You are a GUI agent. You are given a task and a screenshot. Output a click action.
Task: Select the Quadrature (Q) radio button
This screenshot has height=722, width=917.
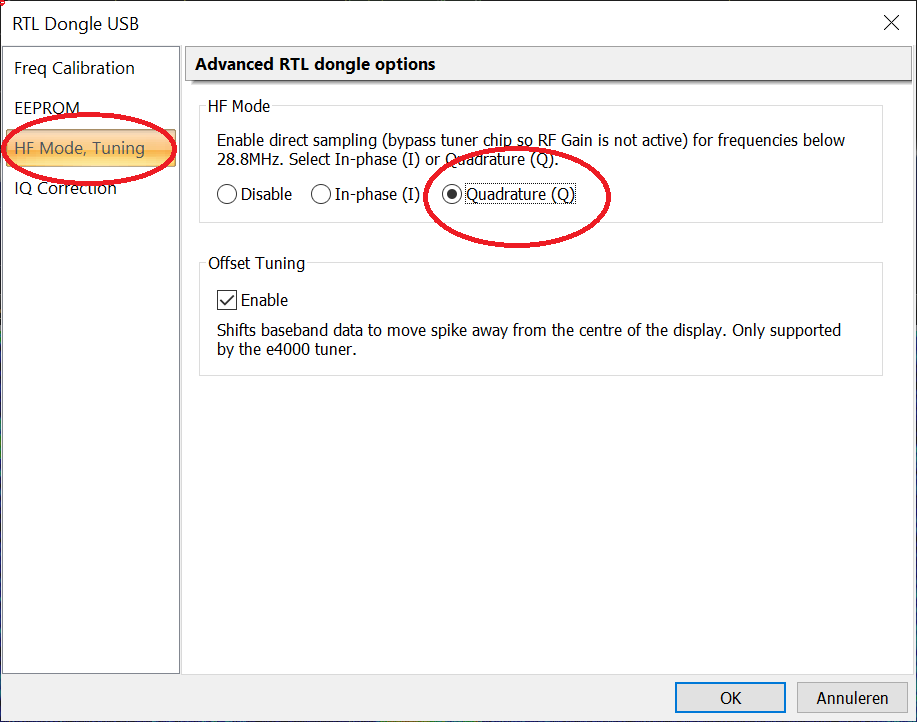(452, 194)
